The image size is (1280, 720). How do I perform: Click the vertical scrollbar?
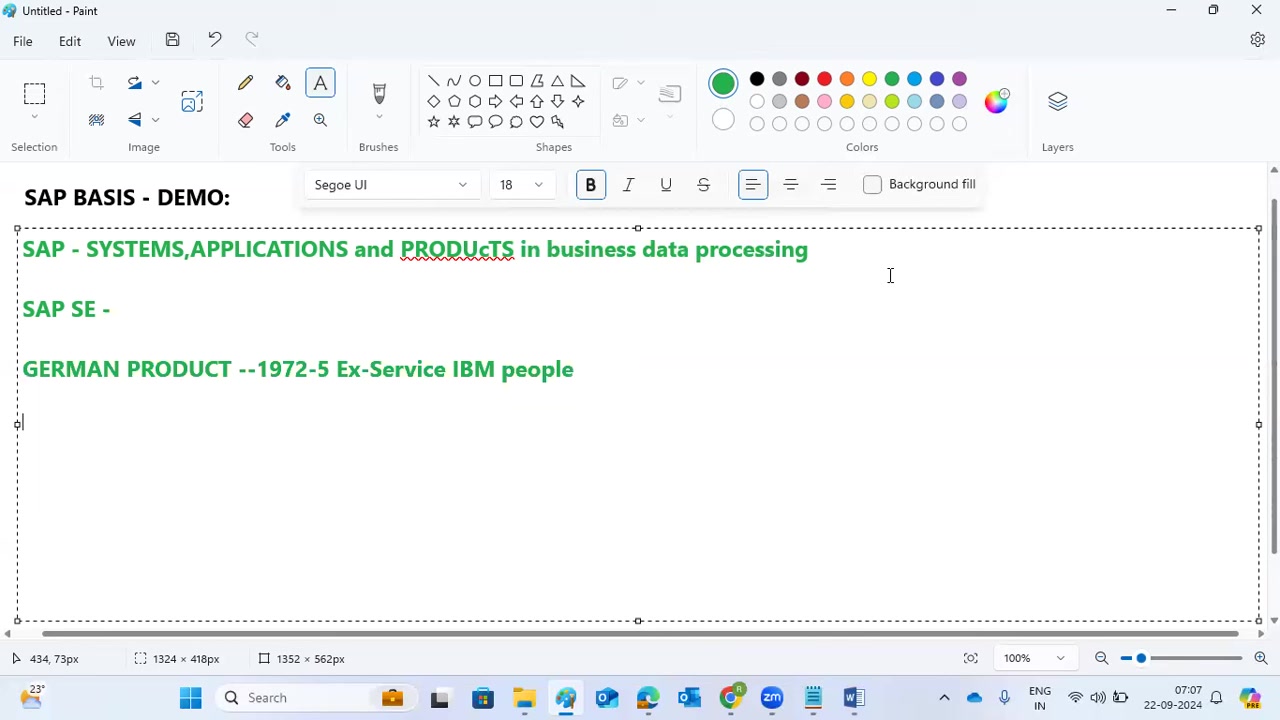point(1273,375)
